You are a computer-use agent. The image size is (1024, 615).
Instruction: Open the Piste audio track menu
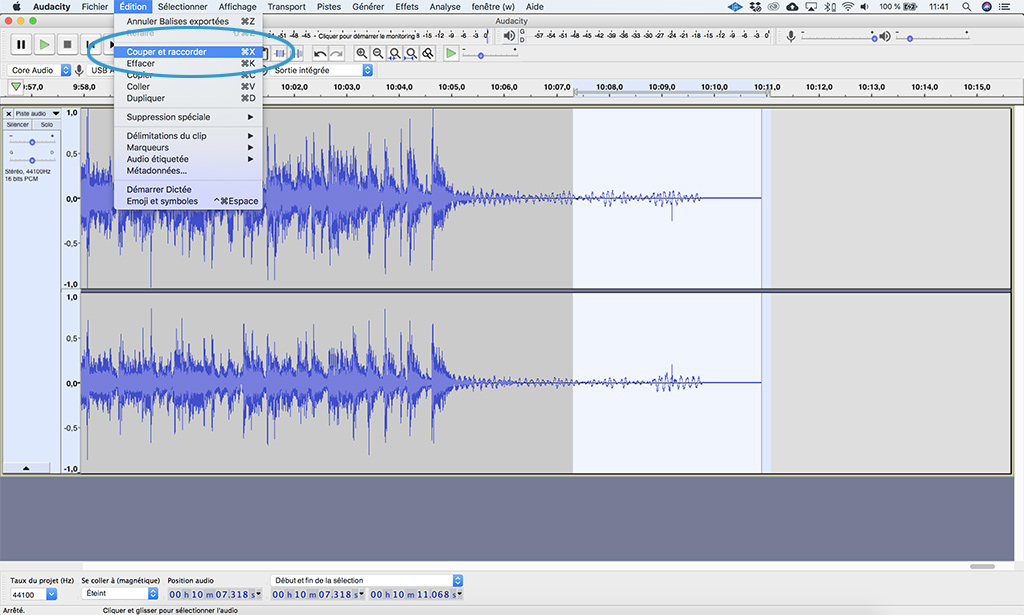click(x=37, y=114)
